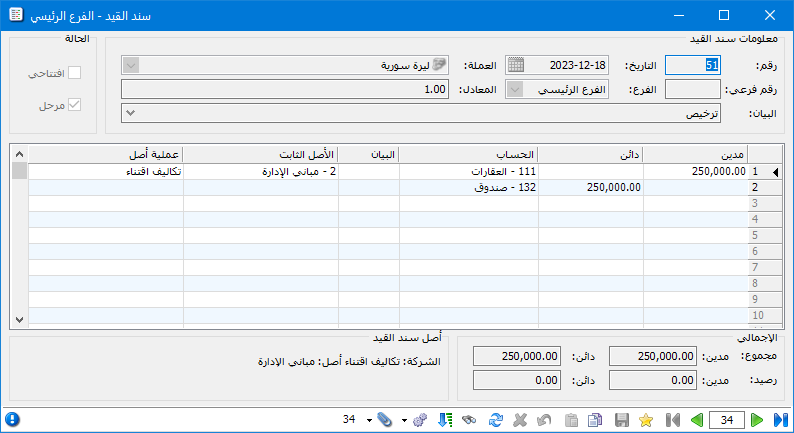The image size is (794, 433).
Task: Click the blue refresh arrows icon
Action: click(496, 420)
